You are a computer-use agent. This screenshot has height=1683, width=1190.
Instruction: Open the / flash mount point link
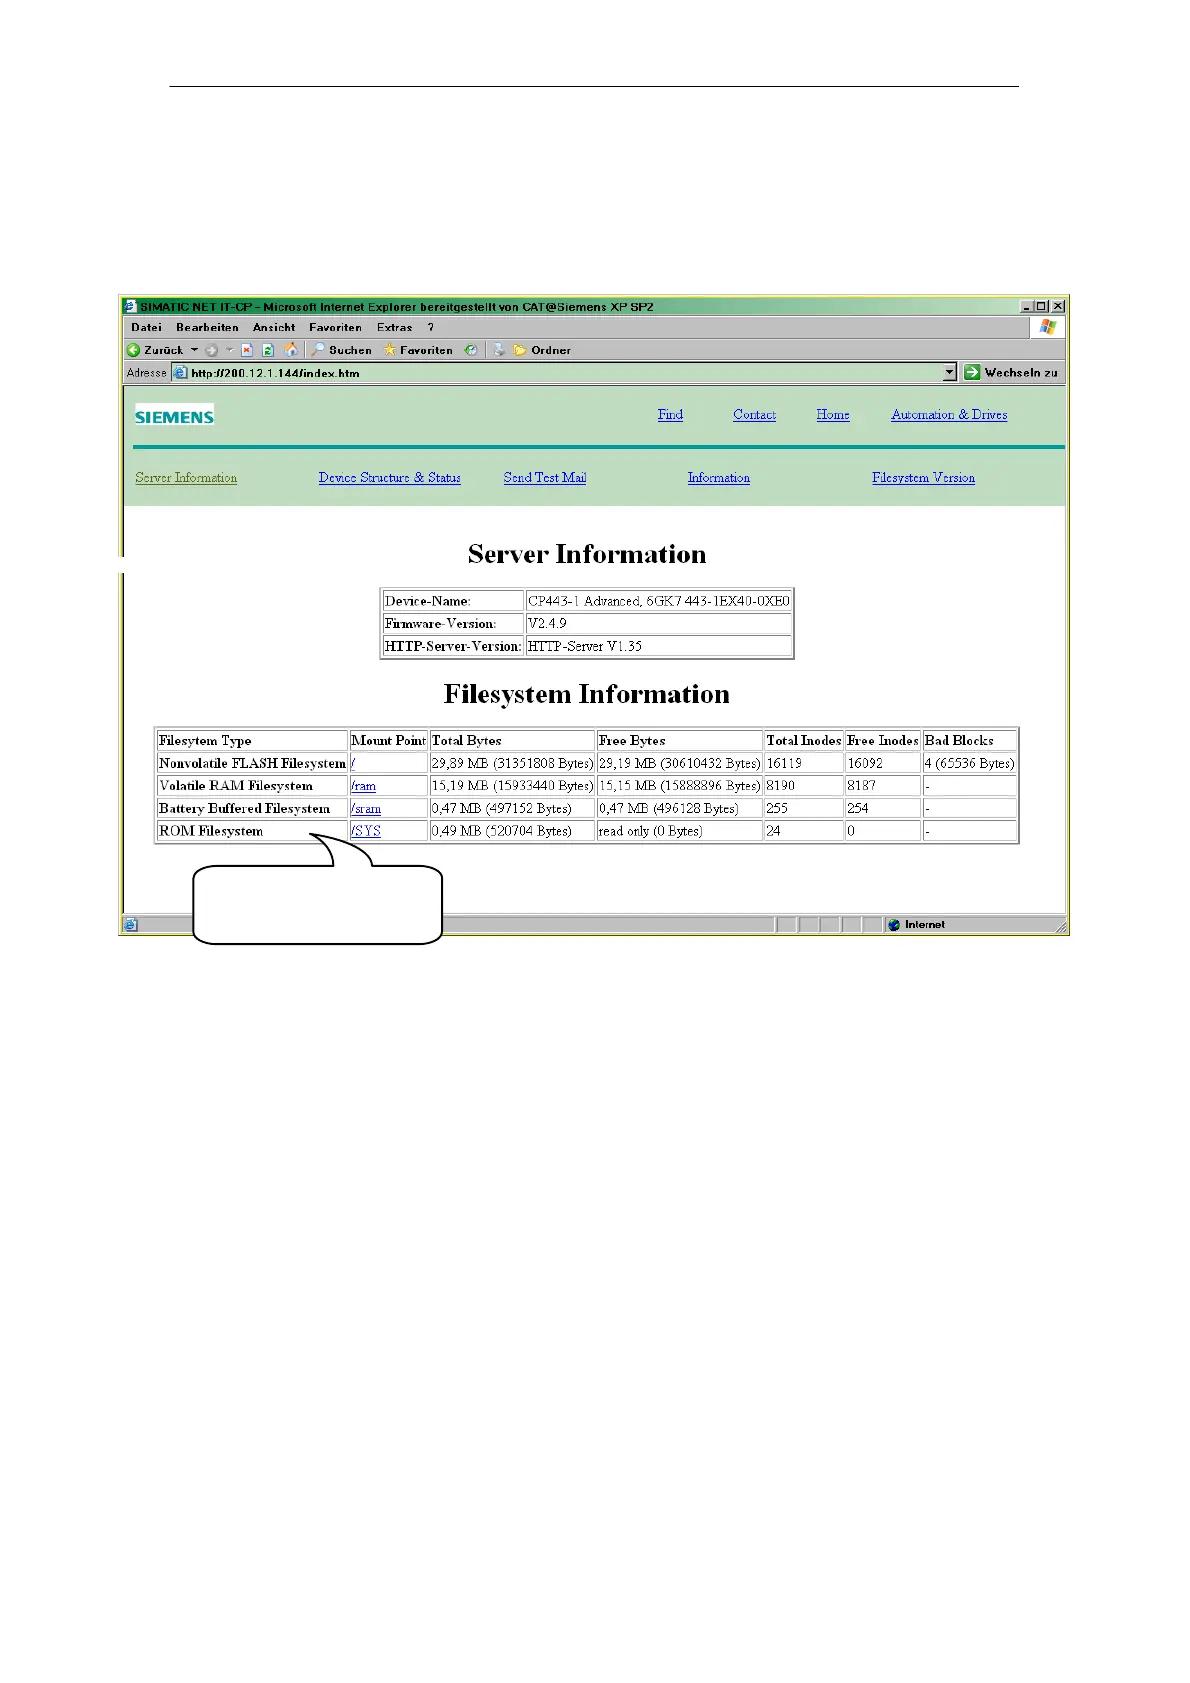point(353,763)
